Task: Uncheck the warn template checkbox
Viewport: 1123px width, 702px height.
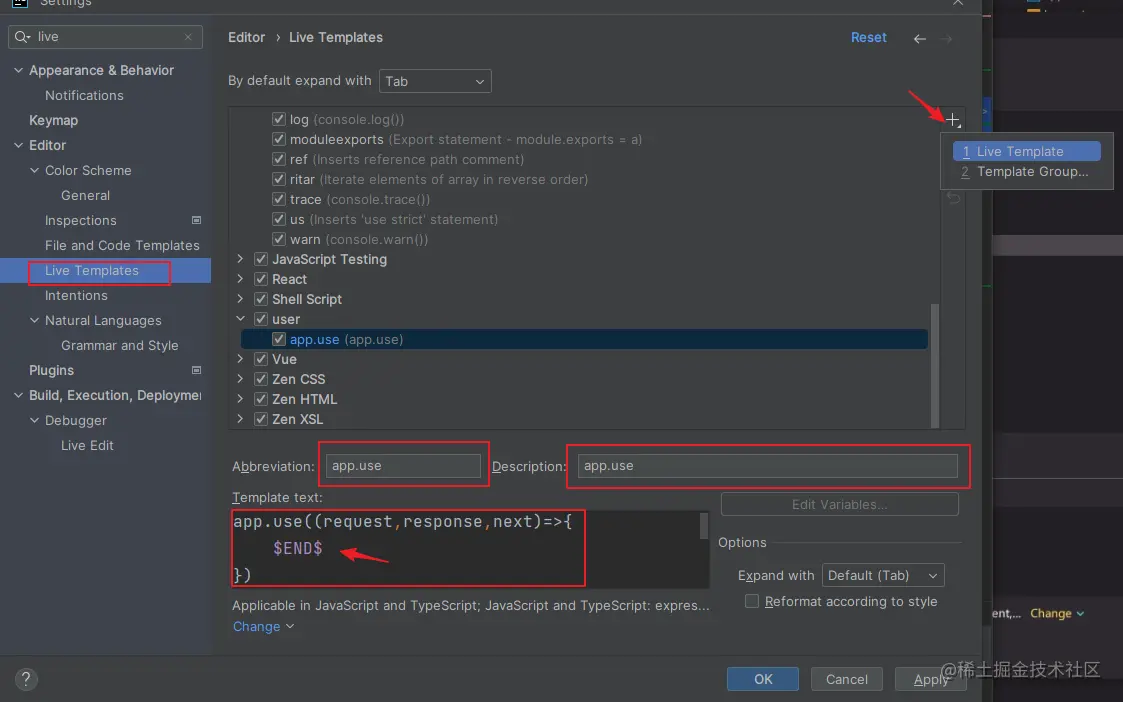Action: [x=279, y=239]
